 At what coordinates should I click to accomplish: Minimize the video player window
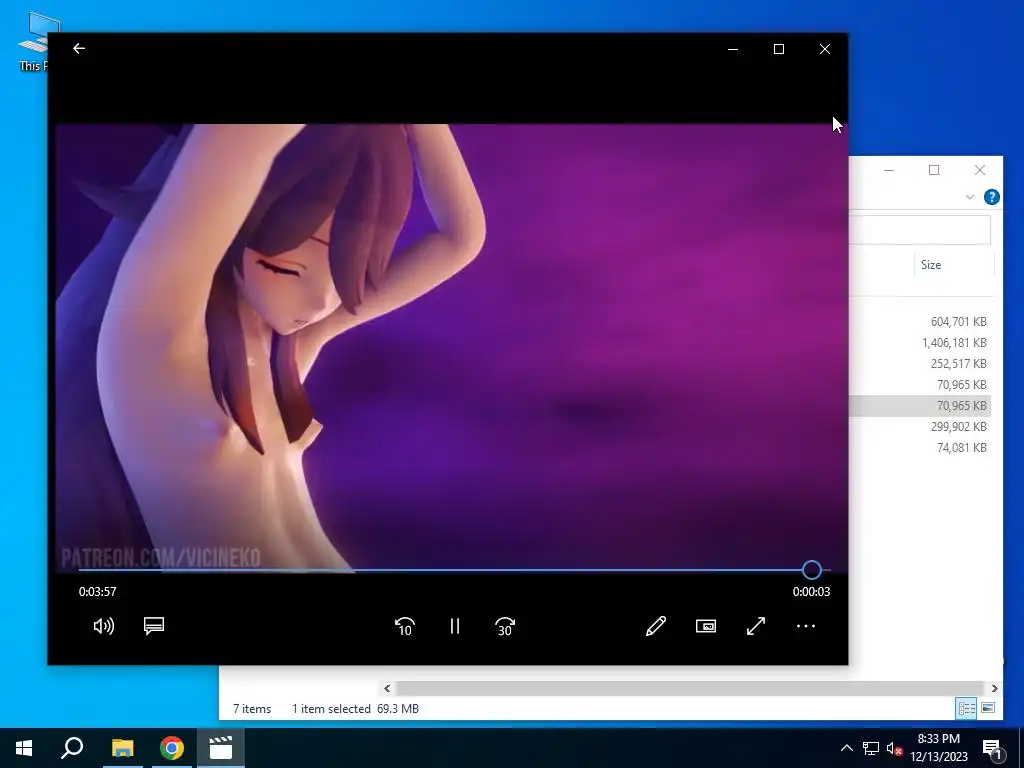tap(733, 49)
